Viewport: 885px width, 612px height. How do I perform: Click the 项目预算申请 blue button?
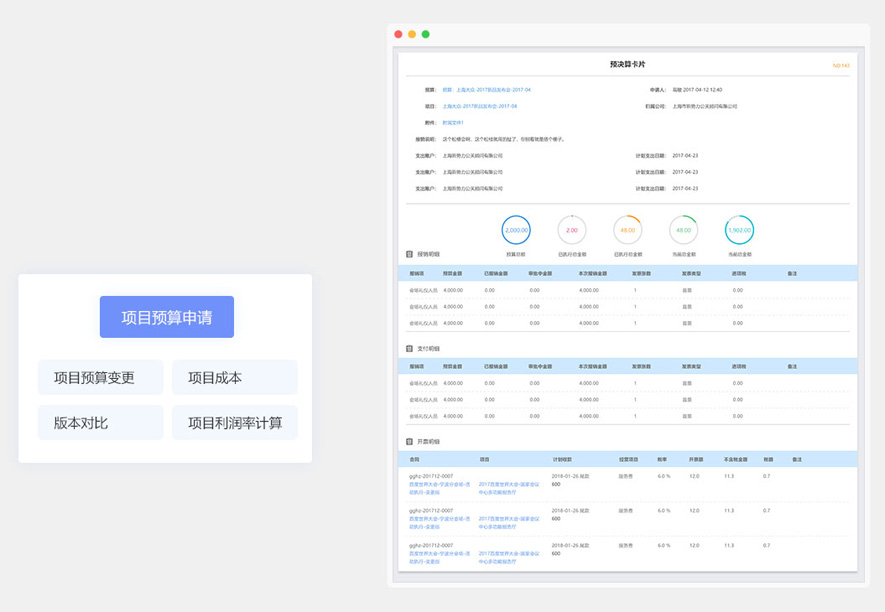(x=166, y=317)
